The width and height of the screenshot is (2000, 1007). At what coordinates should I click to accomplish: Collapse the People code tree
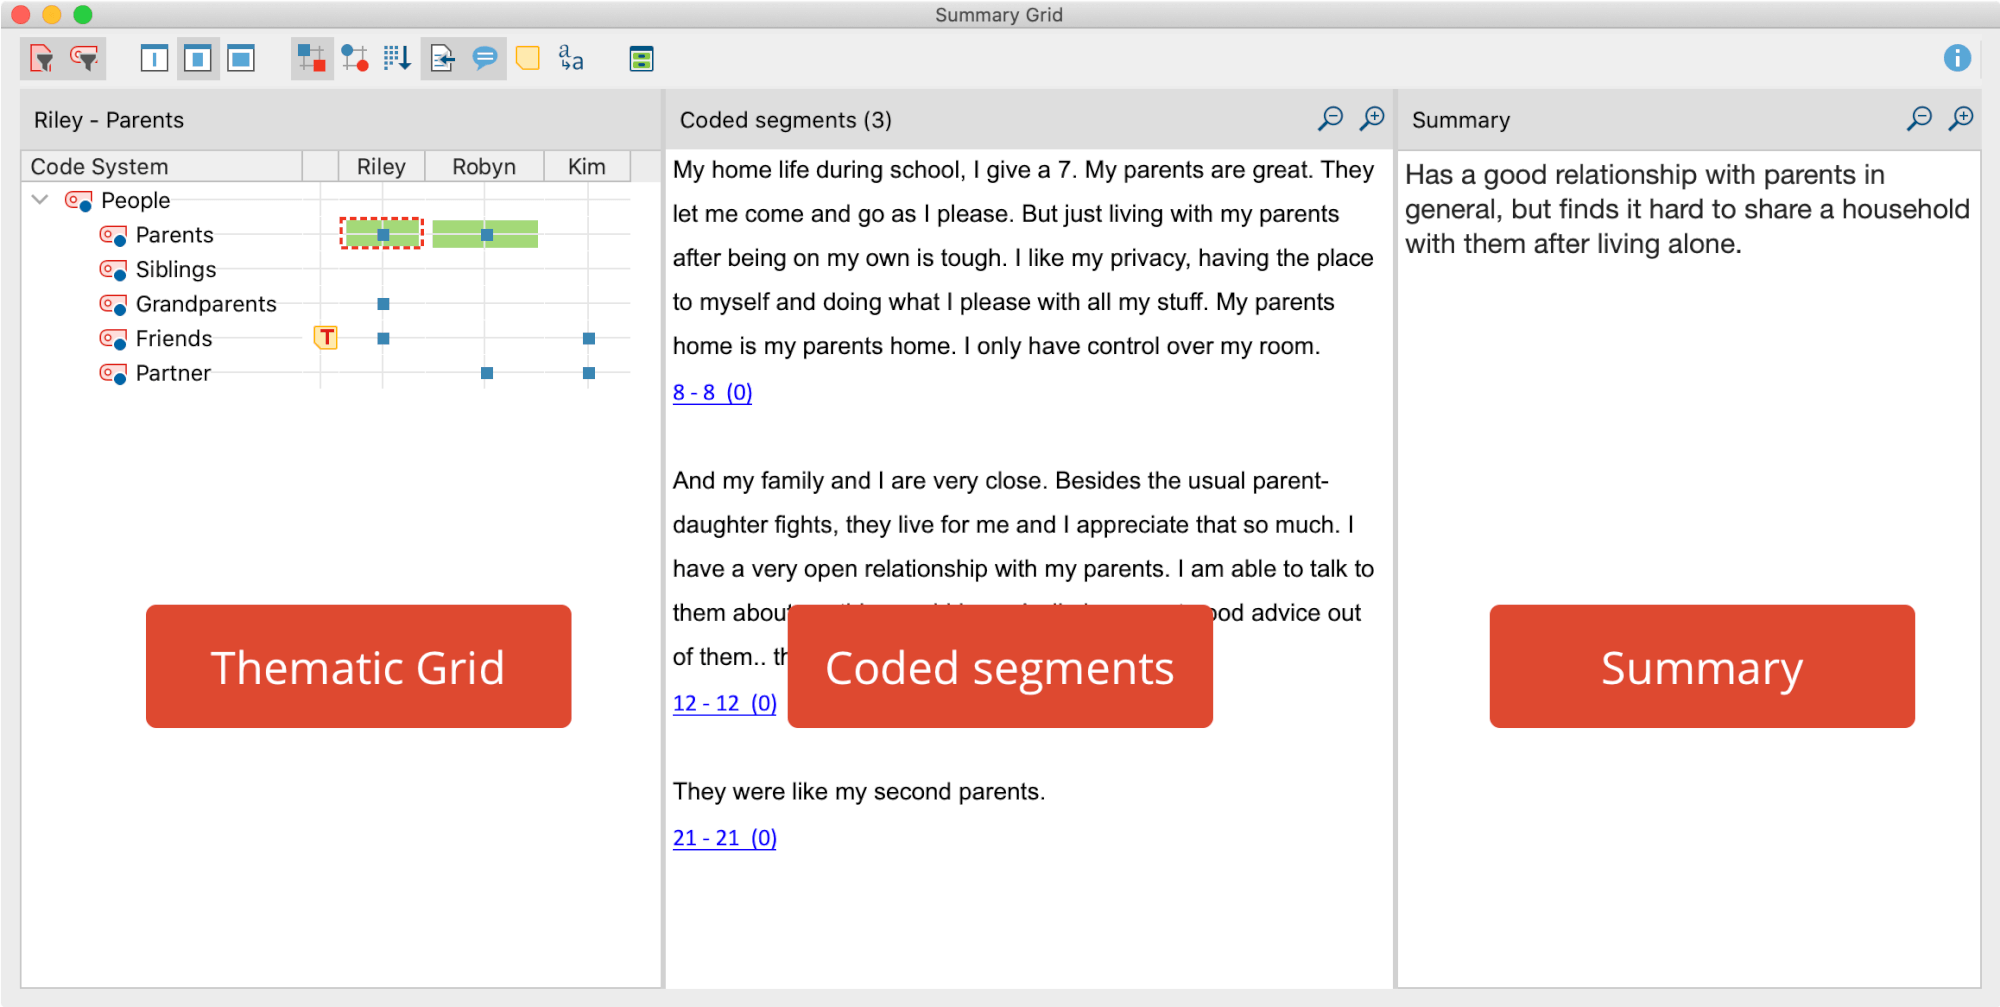40,200
